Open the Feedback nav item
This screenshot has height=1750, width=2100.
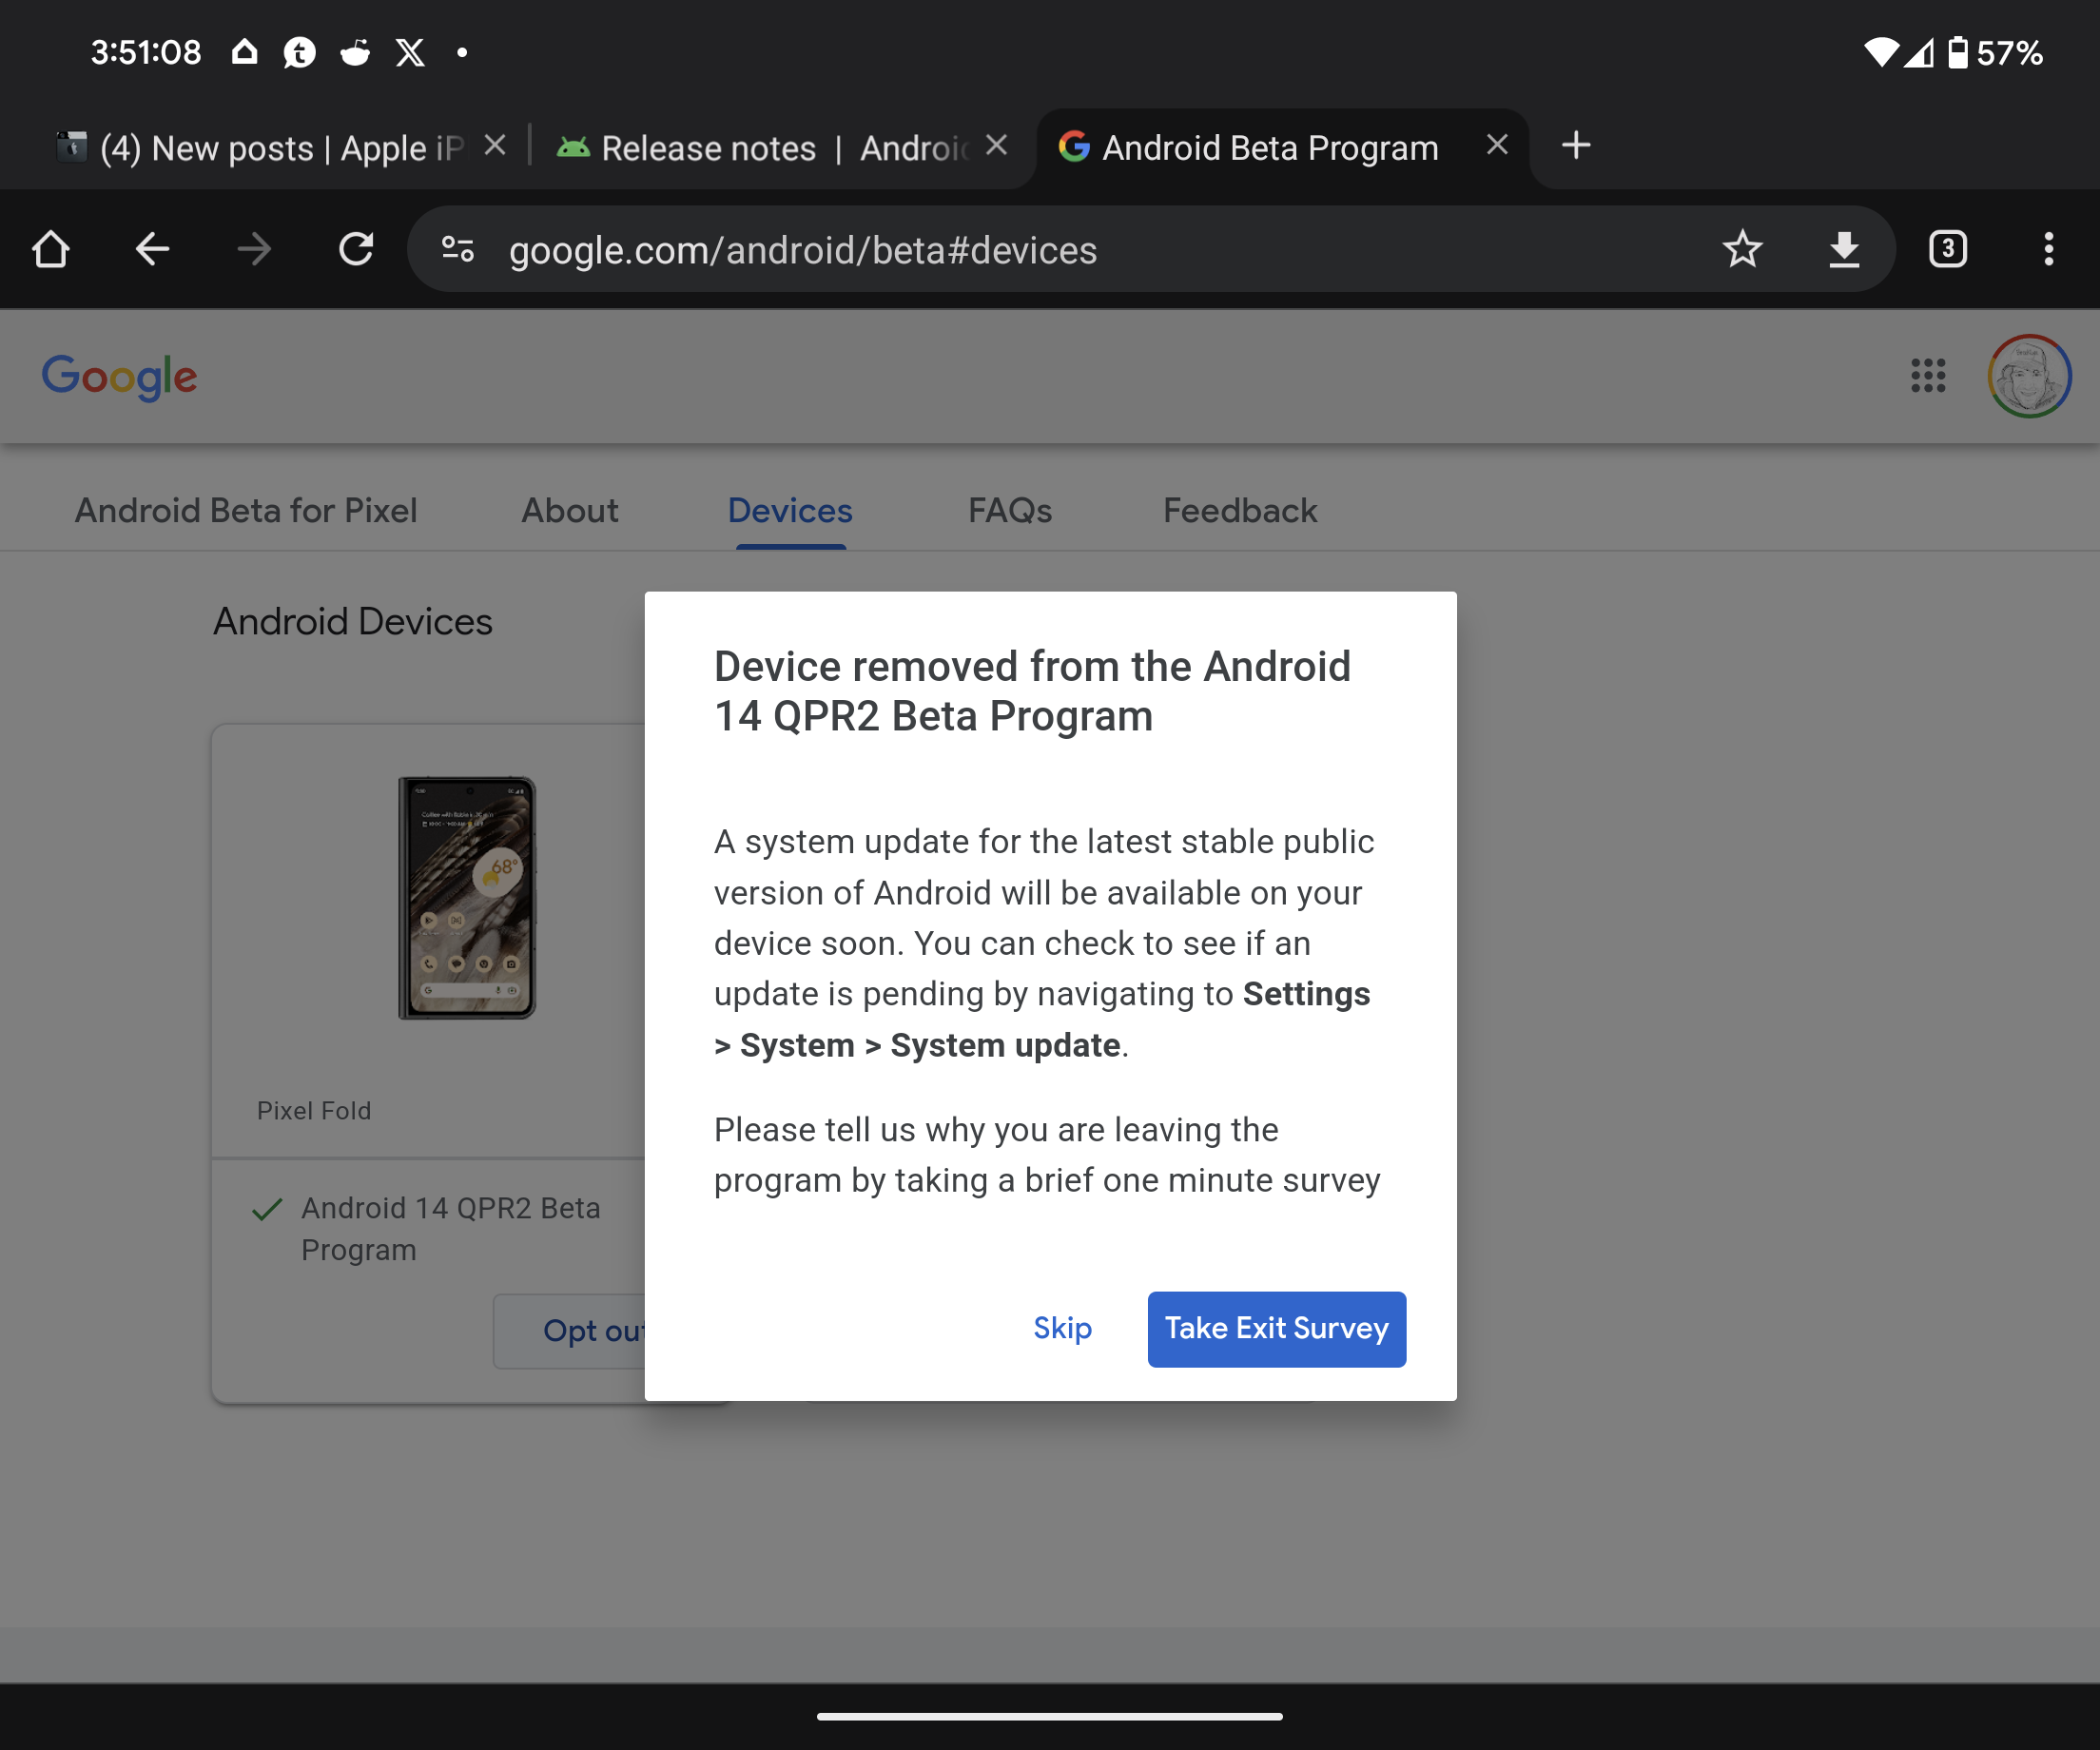point(1240,511)
